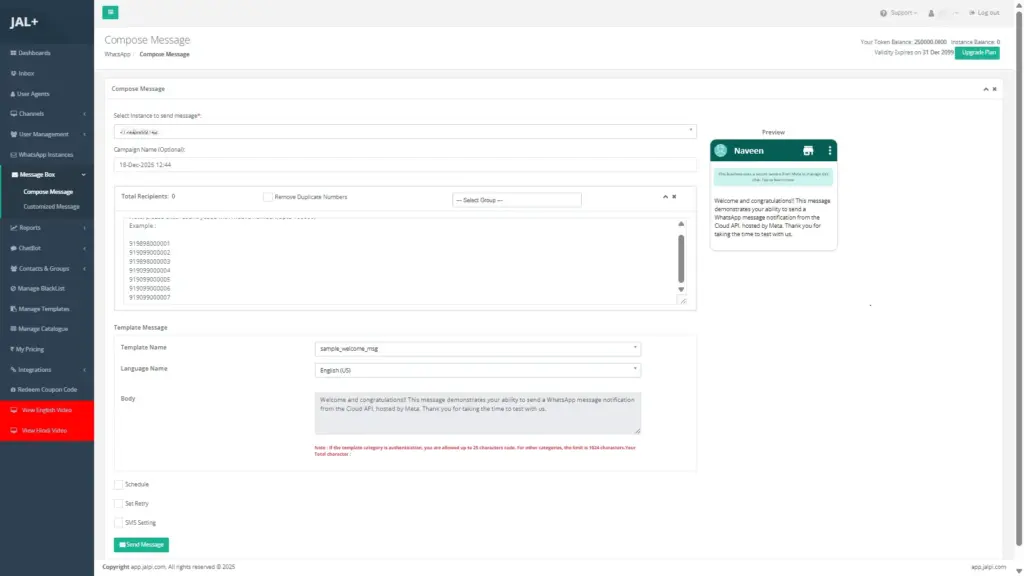The image size is (1024, 576).
Task: Enable Remove Duplicate Numbers
Action: point(266,197)
